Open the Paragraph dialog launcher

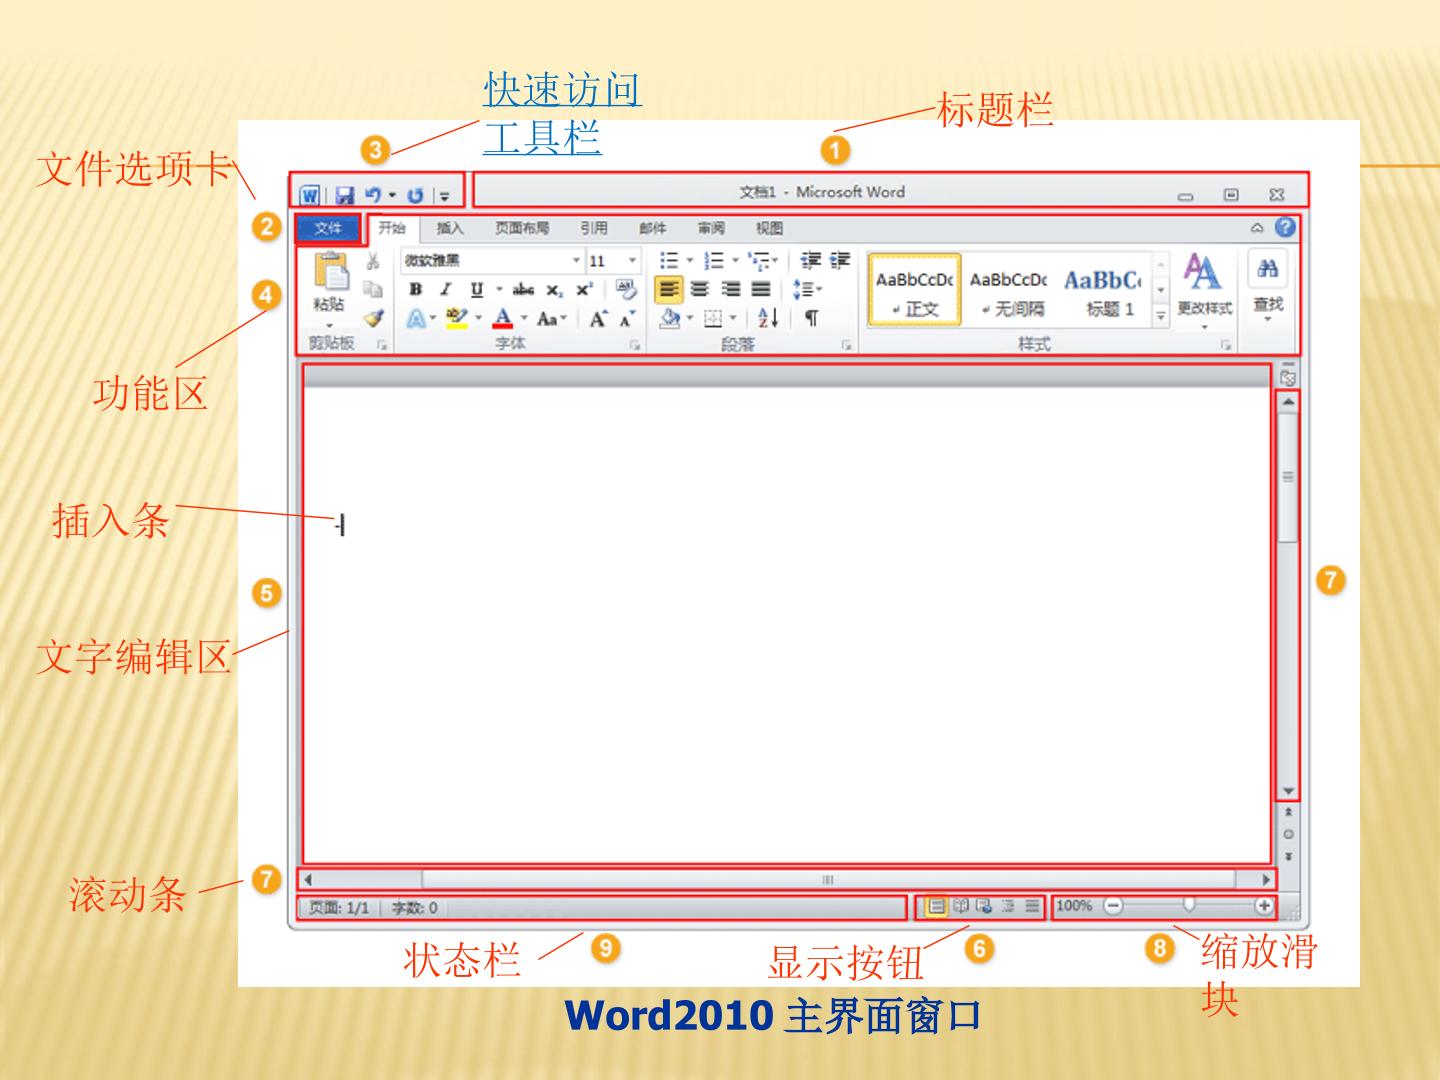846,345
